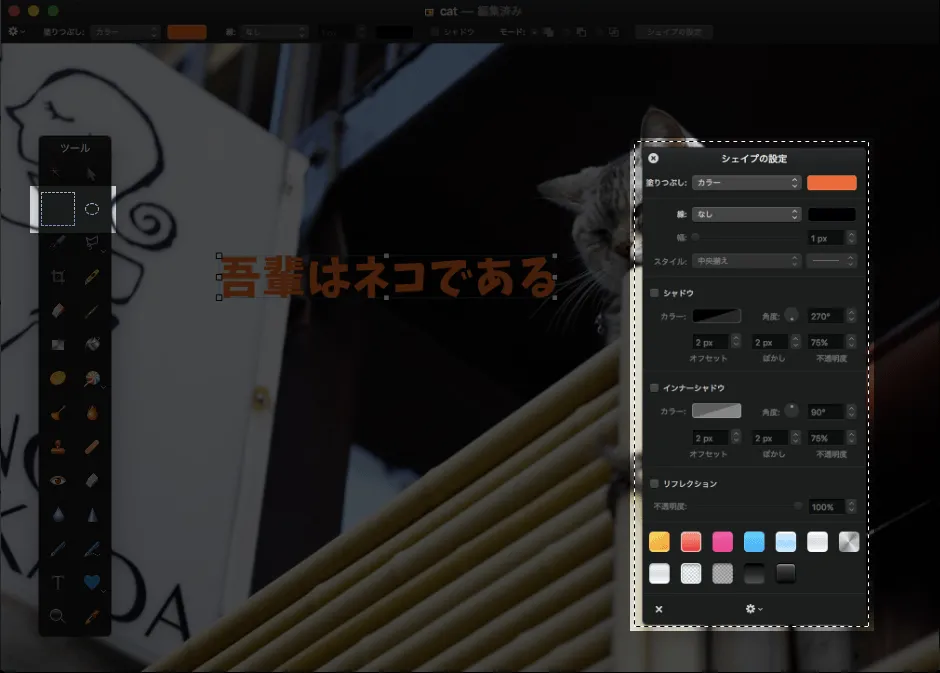
Task: Open the スタイル 中央揃え dropdown
Action: click(746, 261)
